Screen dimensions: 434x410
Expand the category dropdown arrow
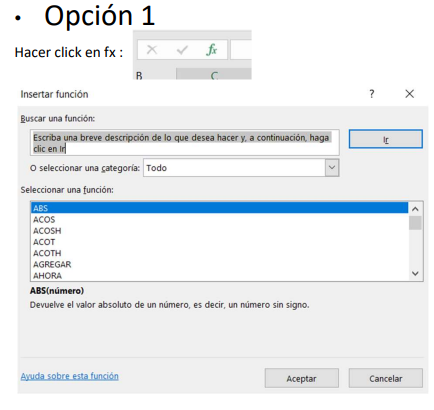coord(332,168)
